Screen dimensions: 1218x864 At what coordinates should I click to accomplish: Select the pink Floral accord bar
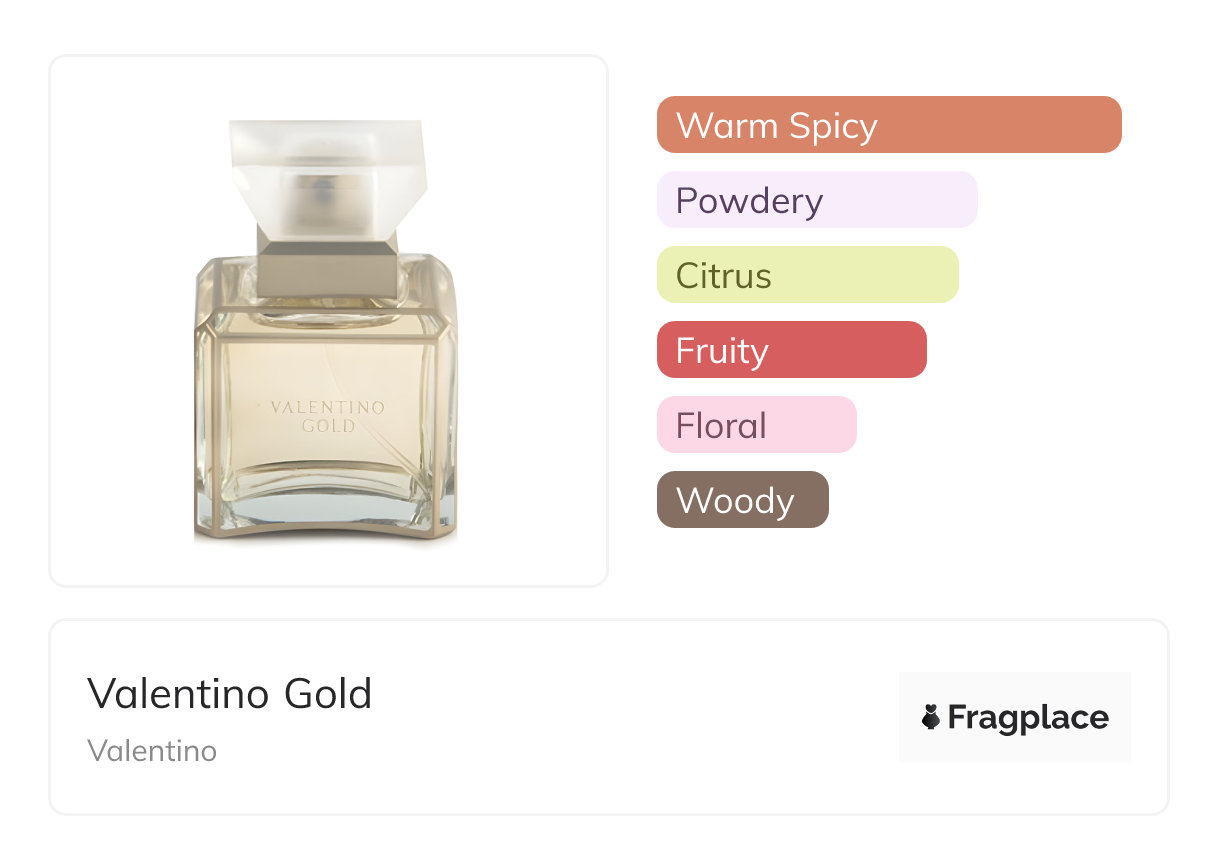(x=756, y=425)
